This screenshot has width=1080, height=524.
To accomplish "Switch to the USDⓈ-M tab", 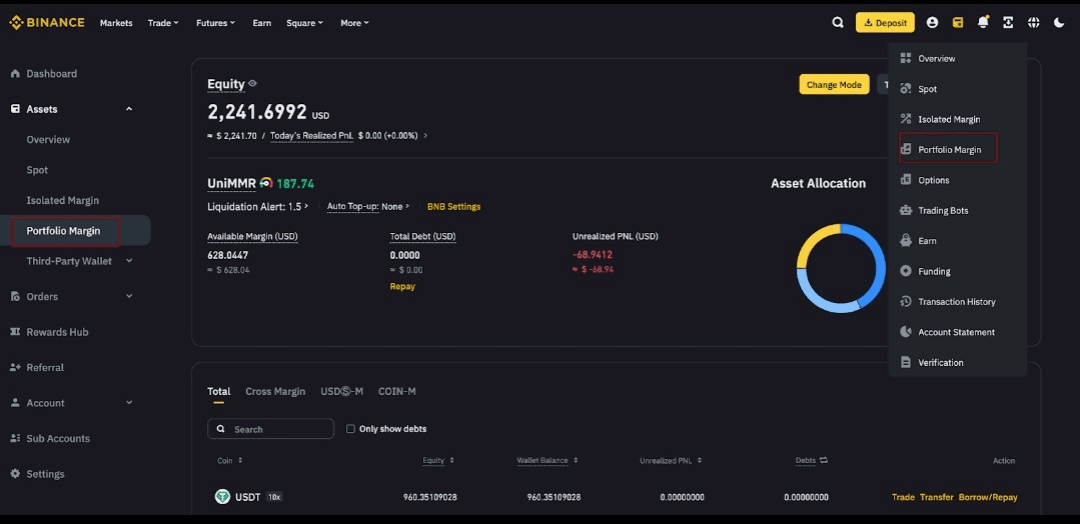I will [x=342, y=391].
